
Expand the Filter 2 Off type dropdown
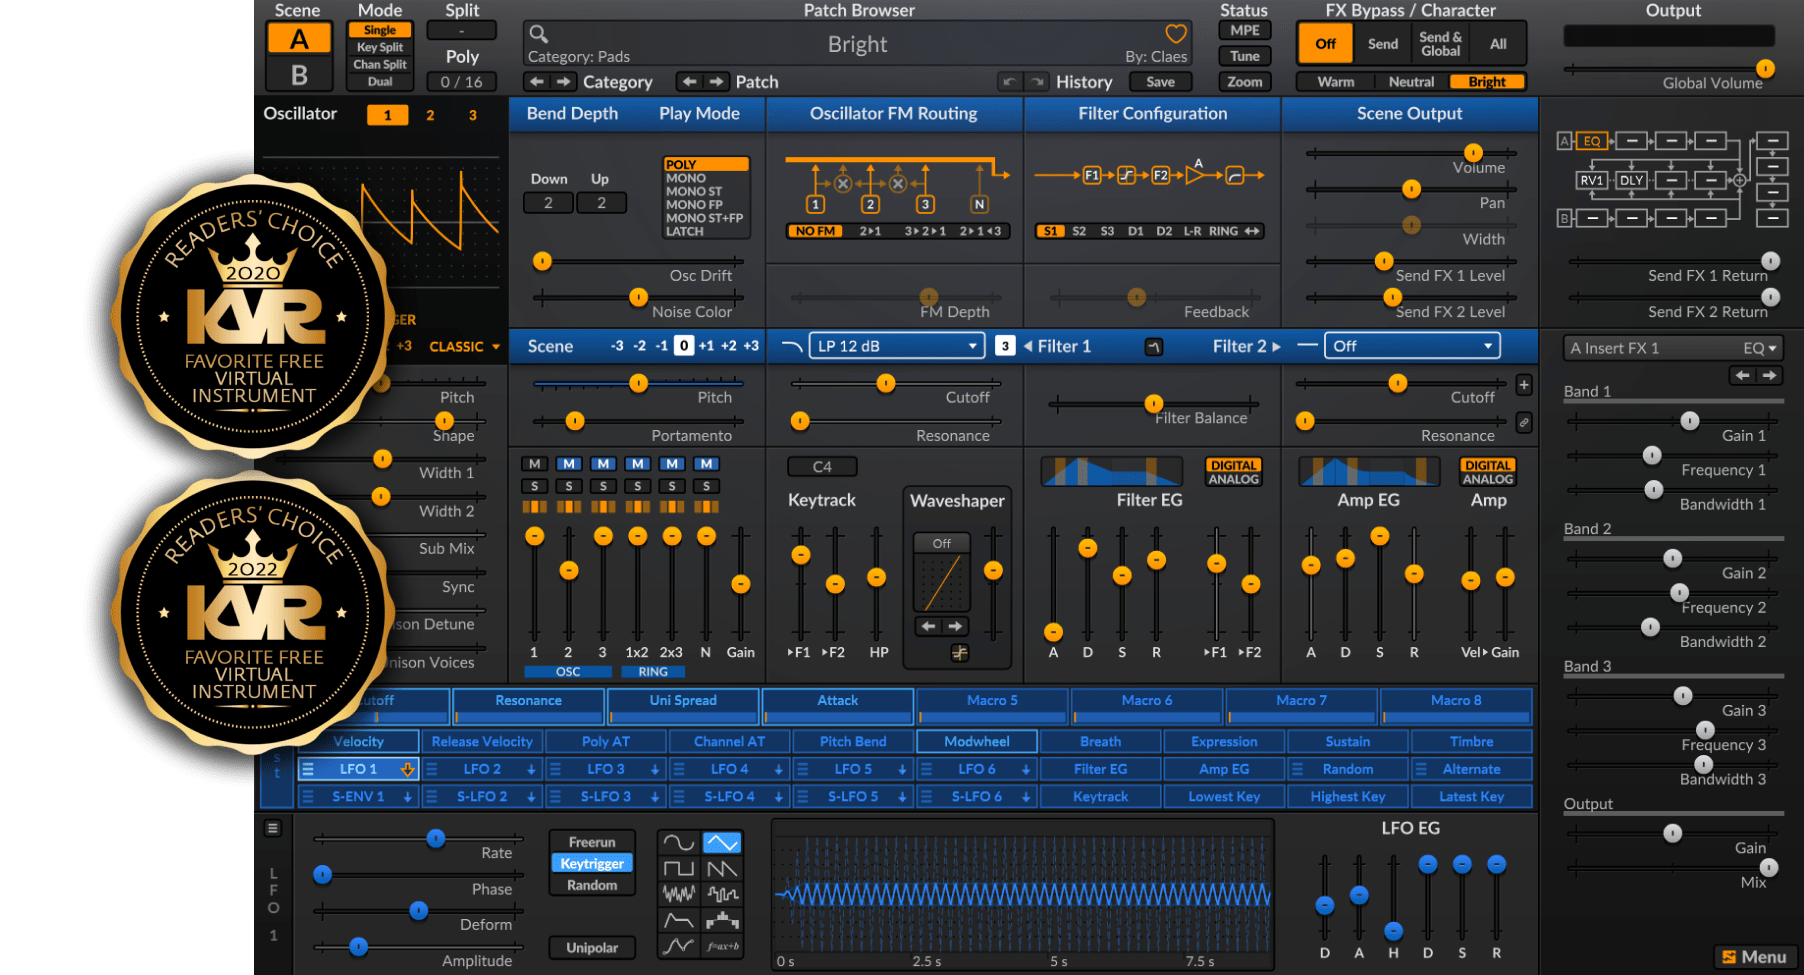pos(1412,346)
